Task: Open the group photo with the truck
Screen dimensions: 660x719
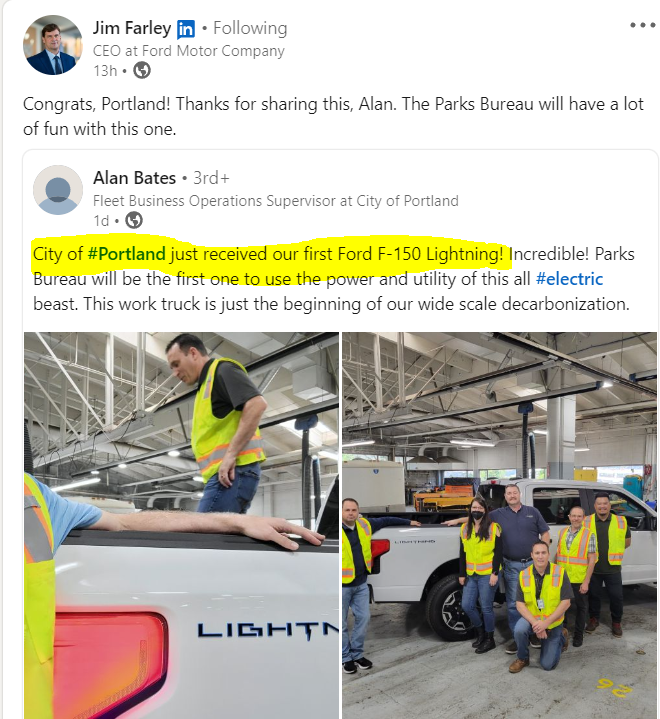Action: tap(499, 525)
